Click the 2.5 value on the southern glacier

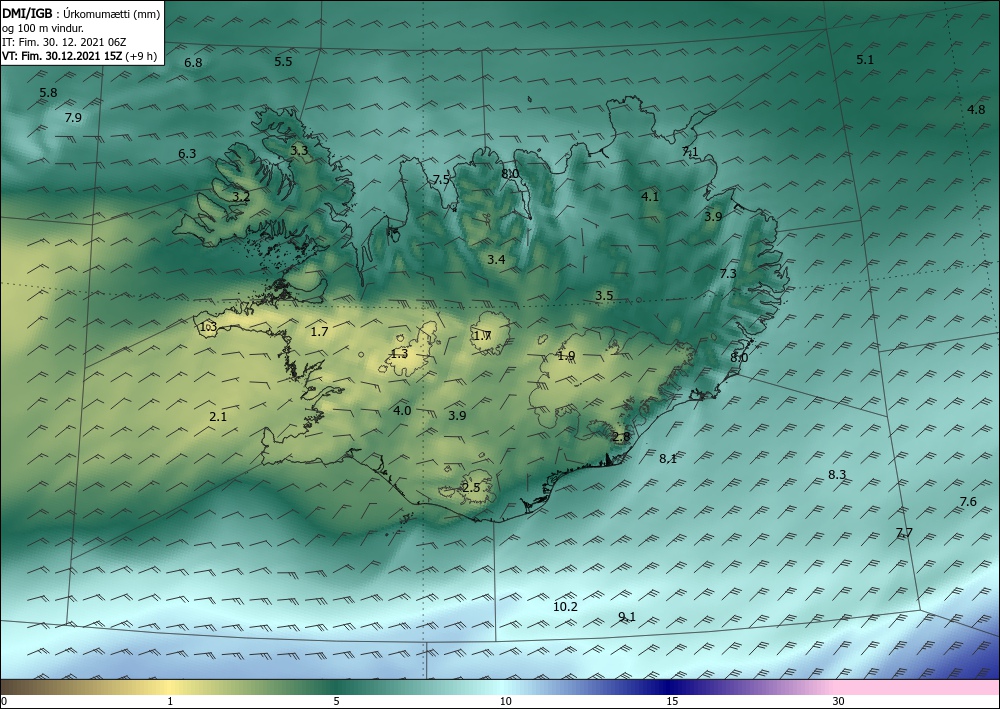pyautogui.click(x=471, y=488)
